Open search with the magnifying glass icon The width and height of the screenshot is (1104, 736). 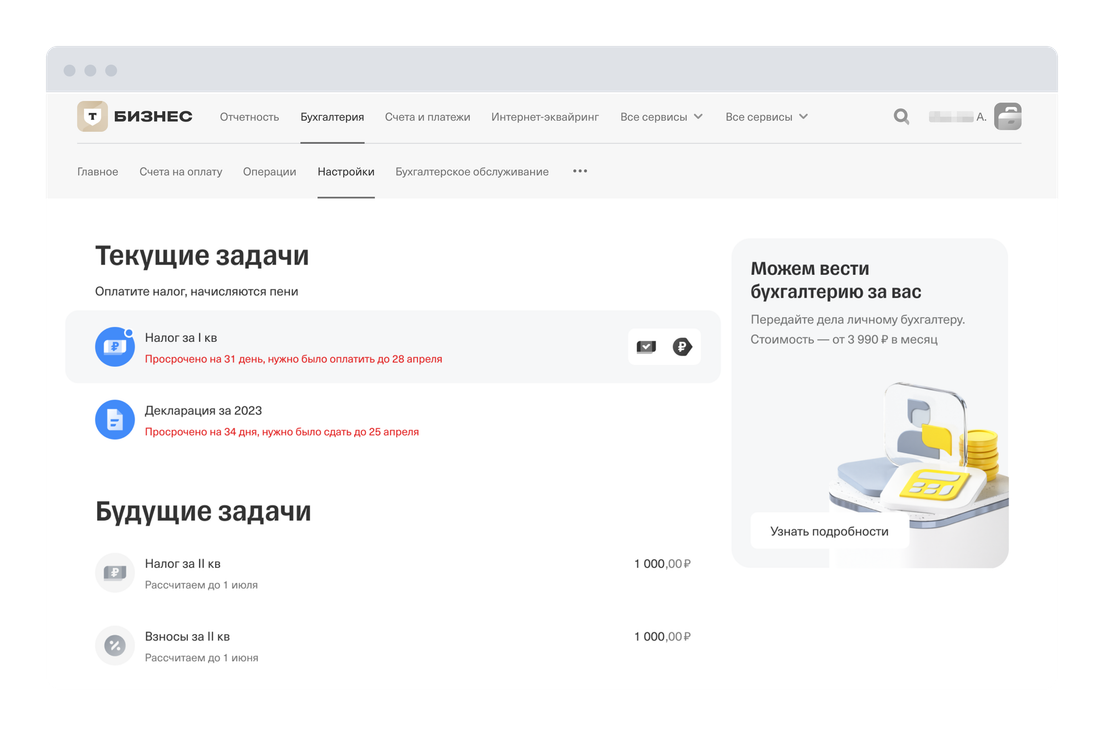[x=901, y=117]
